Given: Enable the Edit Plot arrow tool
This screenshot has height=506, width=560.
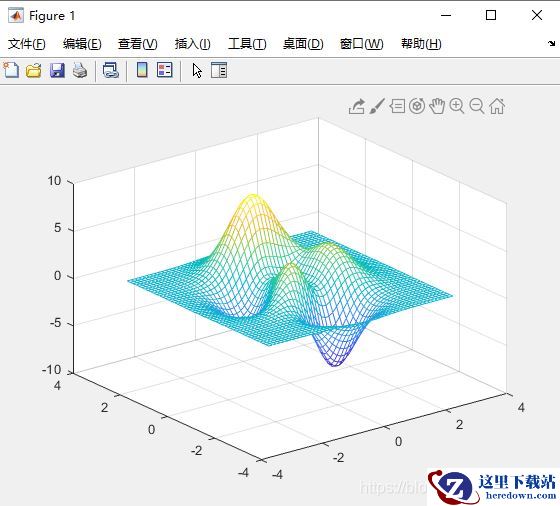Looking at the screenshot, I should tap(197, 70).
